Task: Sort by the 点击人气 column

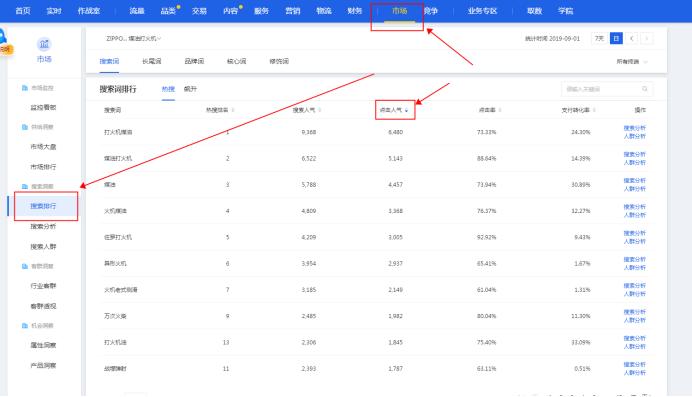Action: (395, 110)
